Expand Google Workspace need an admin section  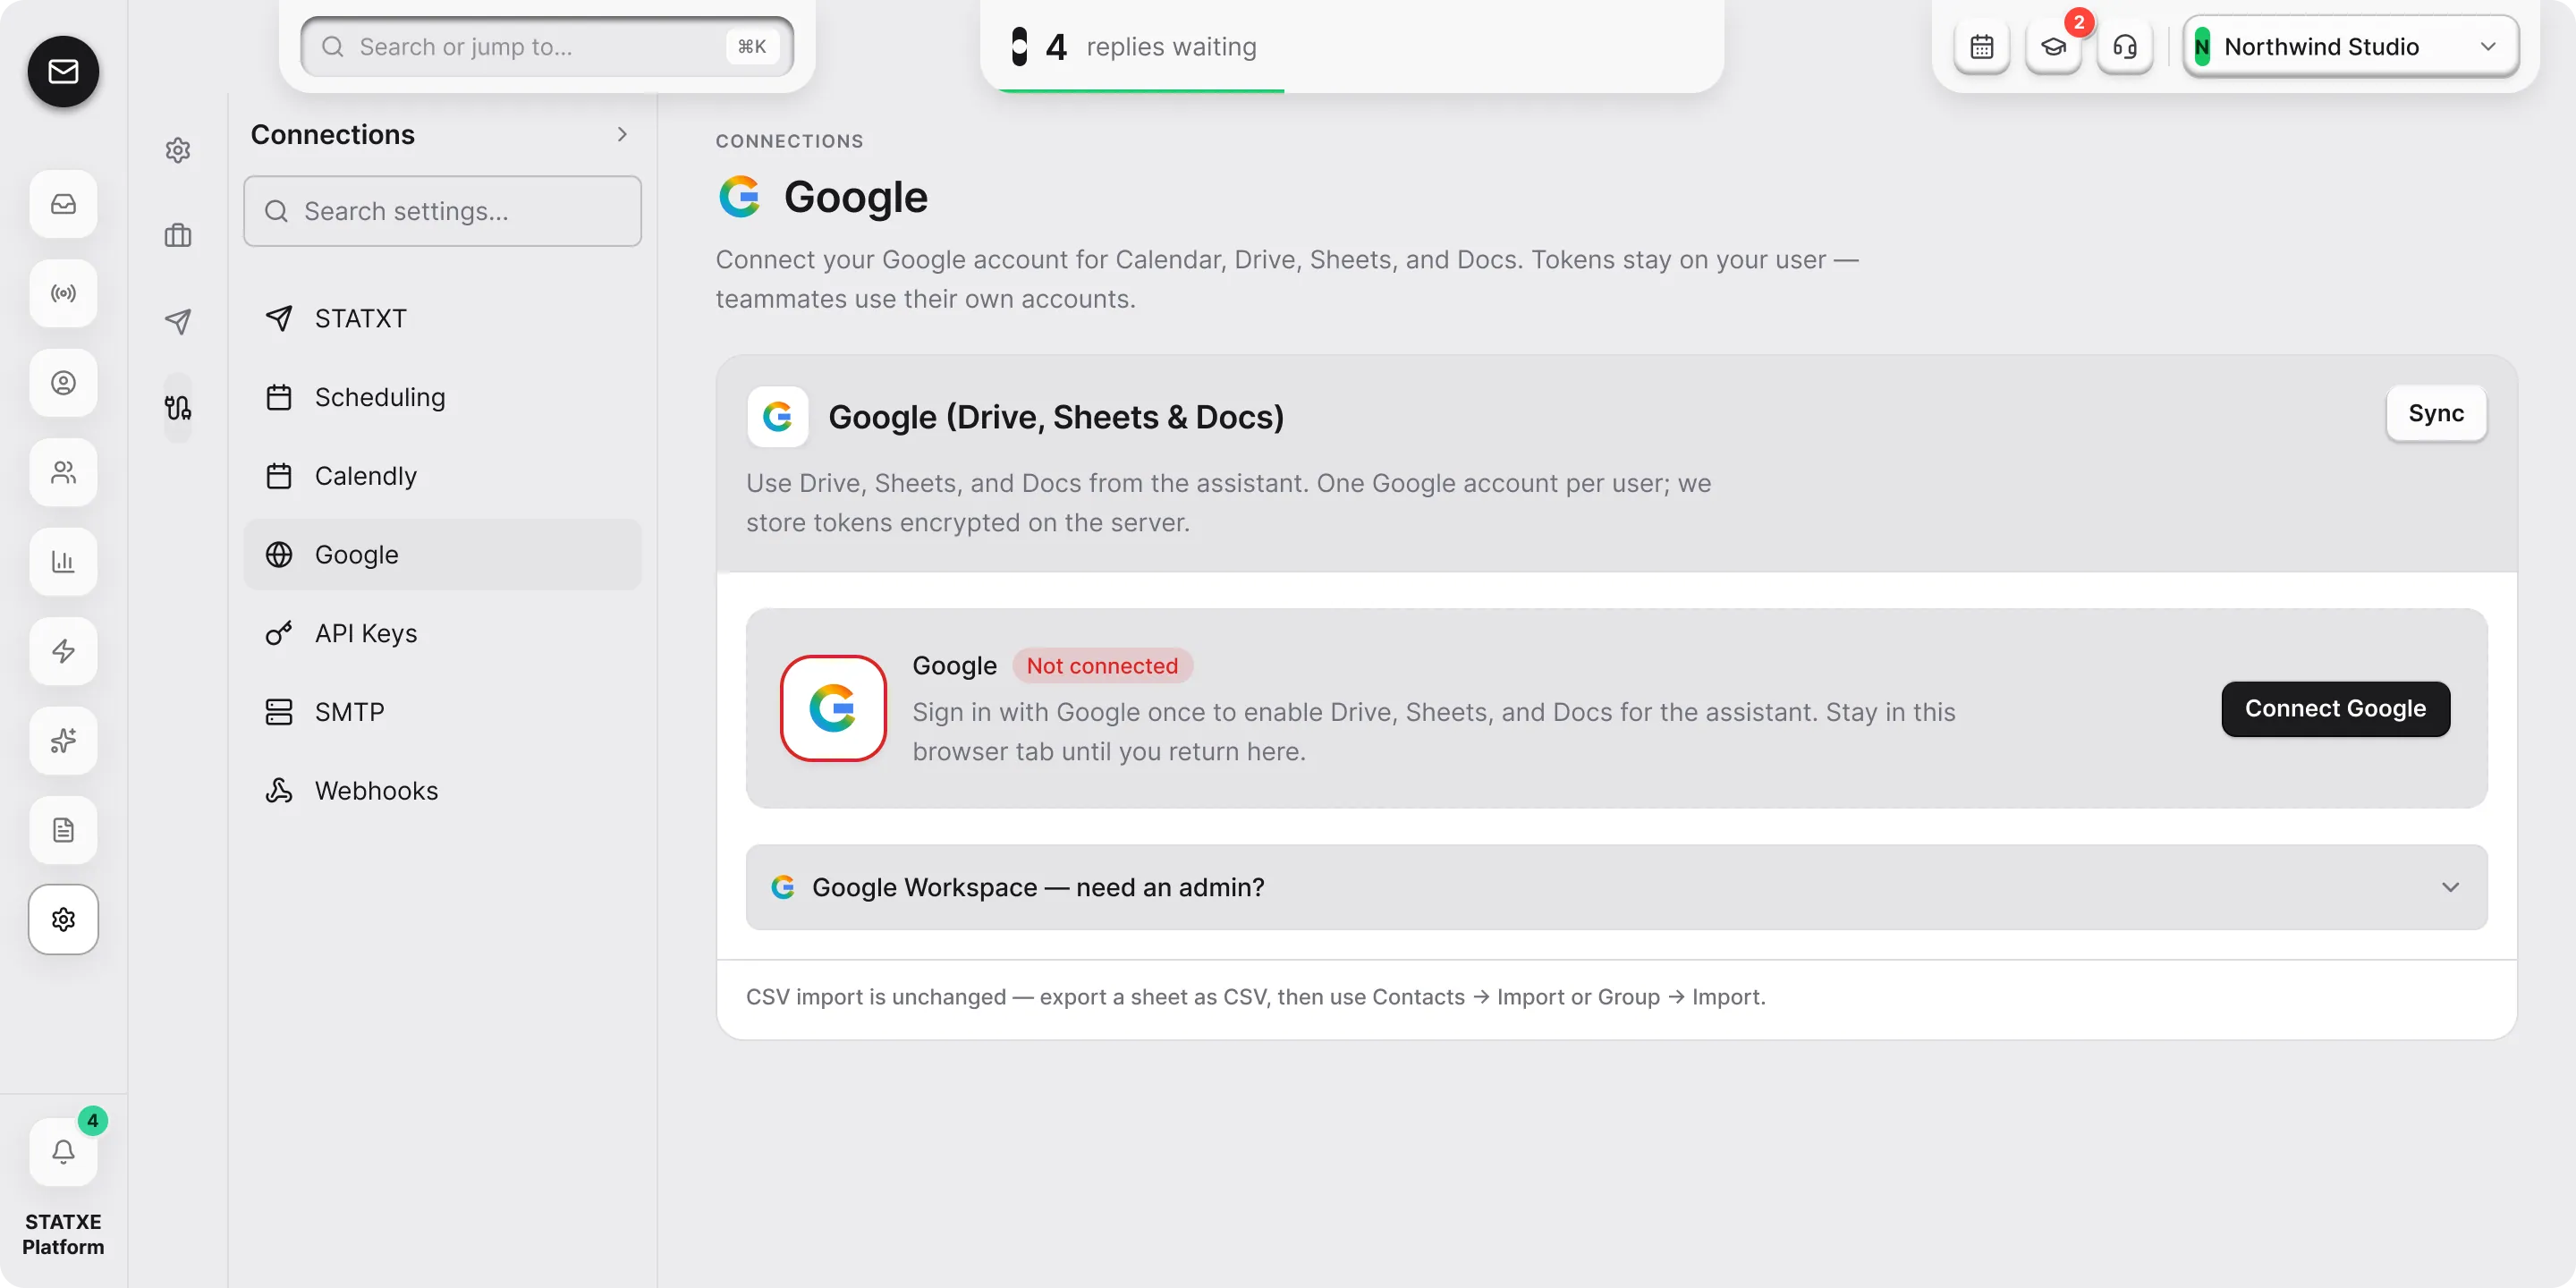click(x=1616, y=887)
